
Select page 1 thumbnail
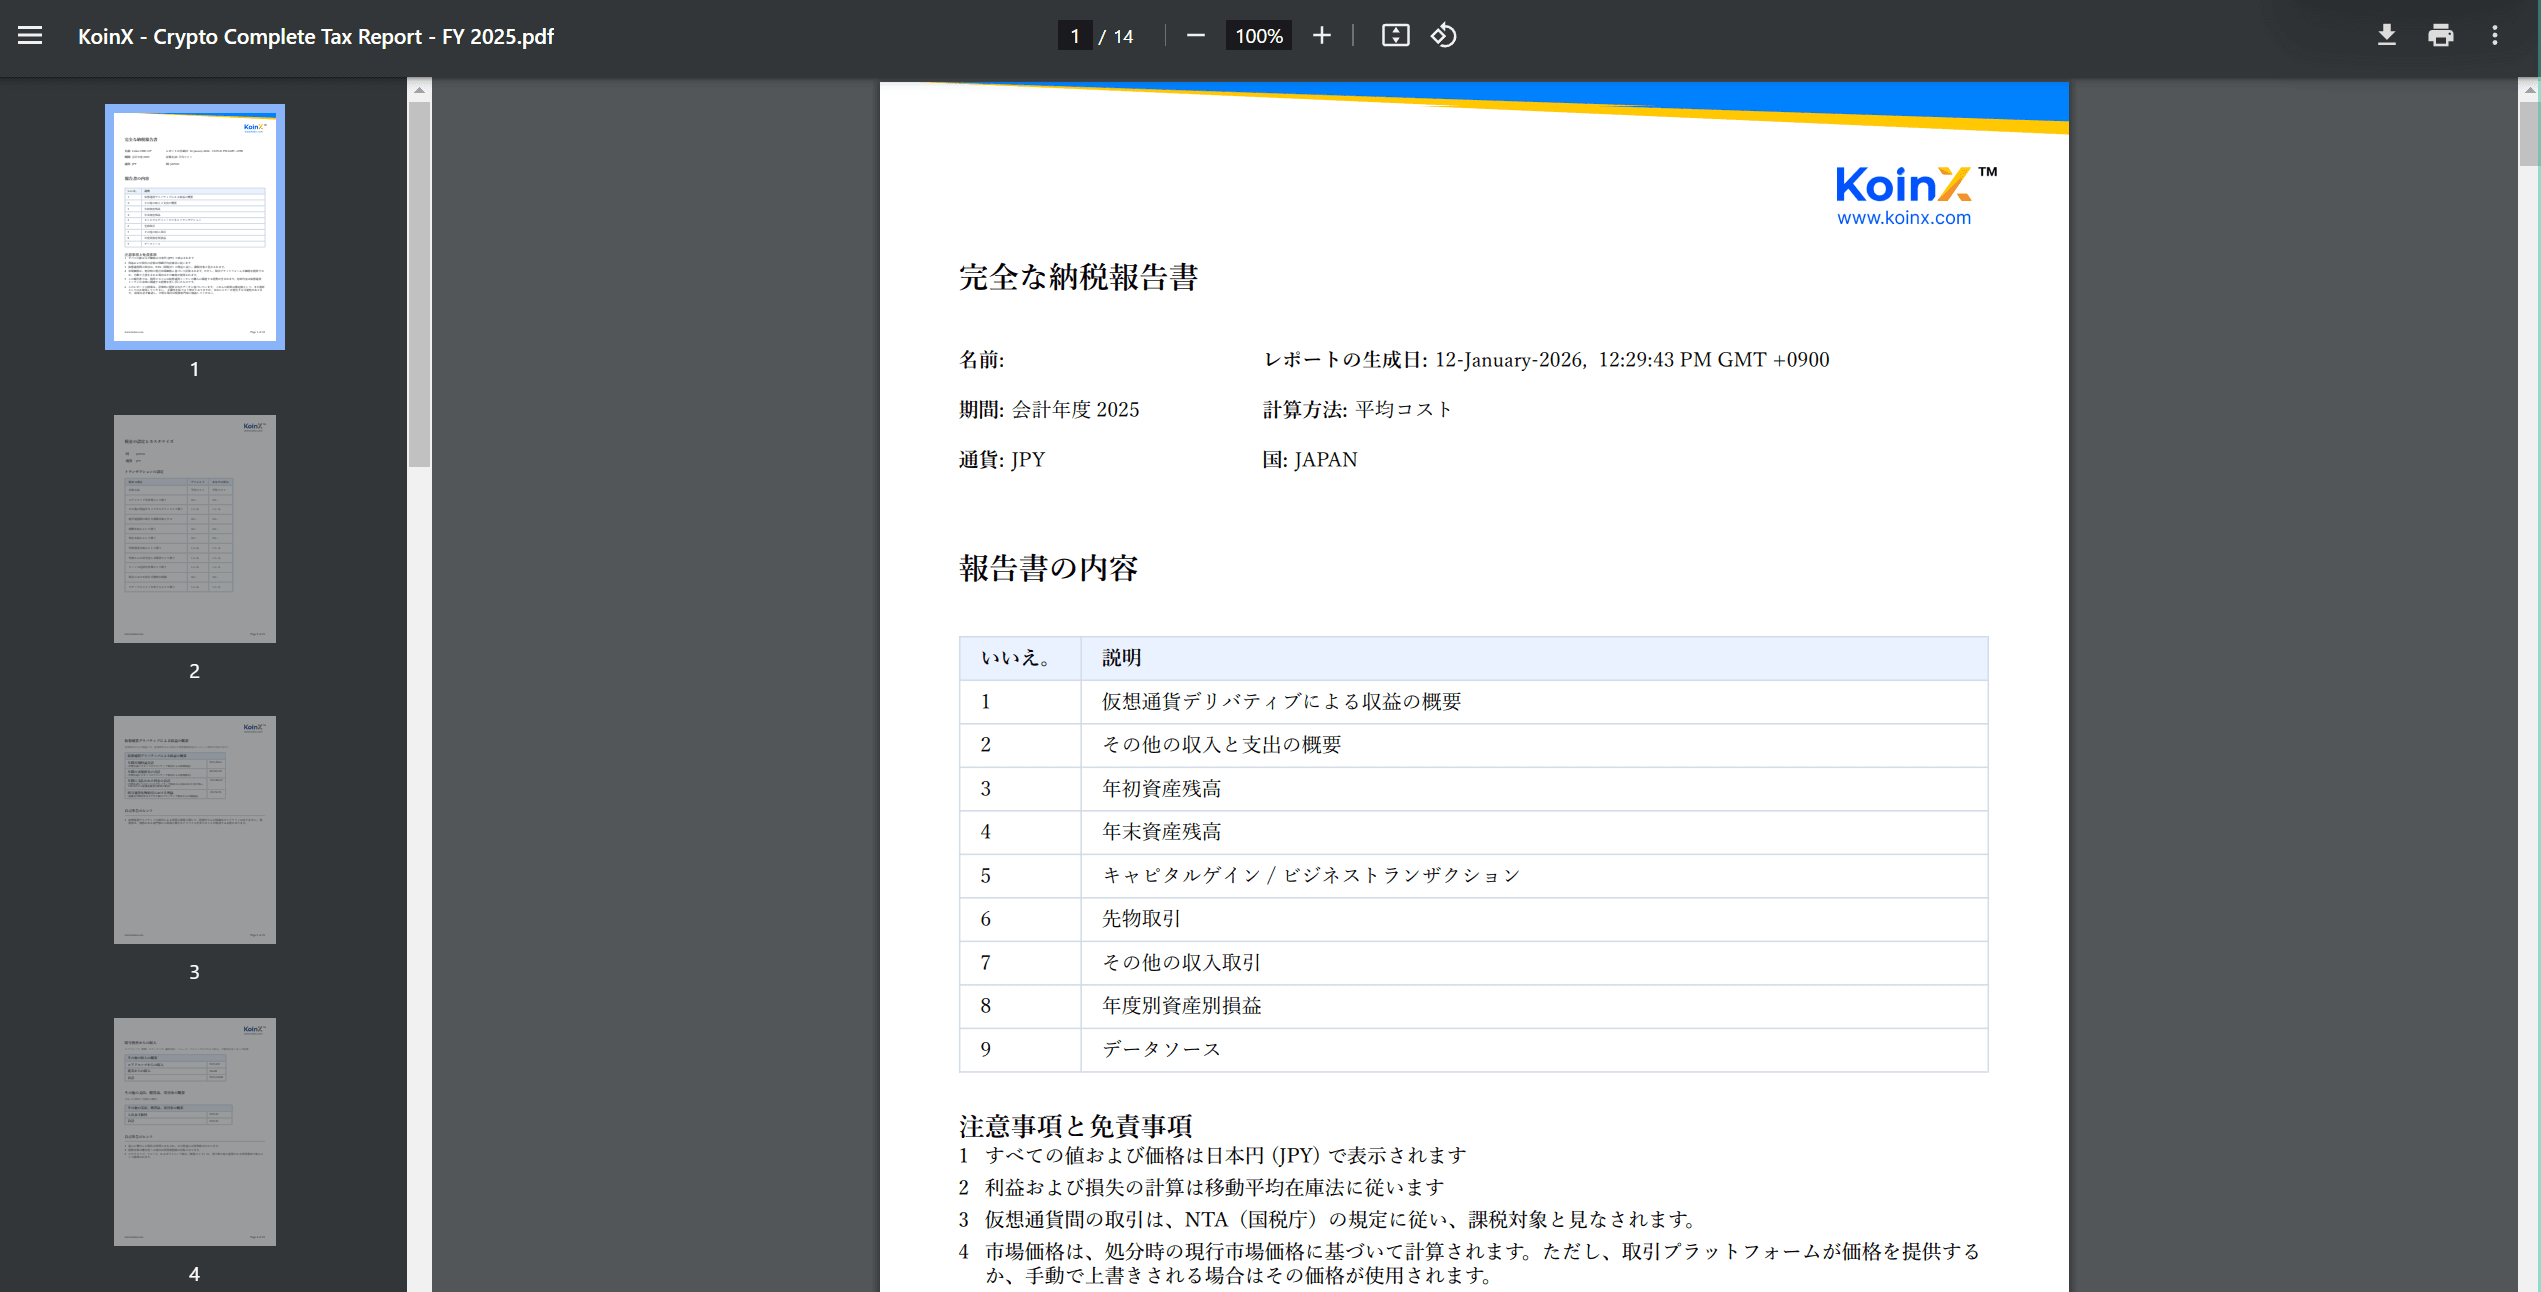coord(195,227)
